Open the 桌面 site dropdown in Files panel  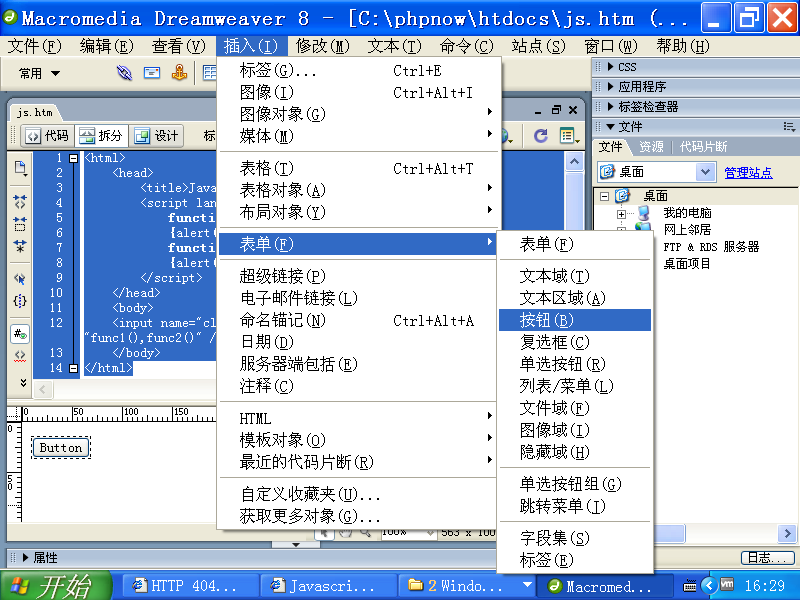(x=705, y=171)
